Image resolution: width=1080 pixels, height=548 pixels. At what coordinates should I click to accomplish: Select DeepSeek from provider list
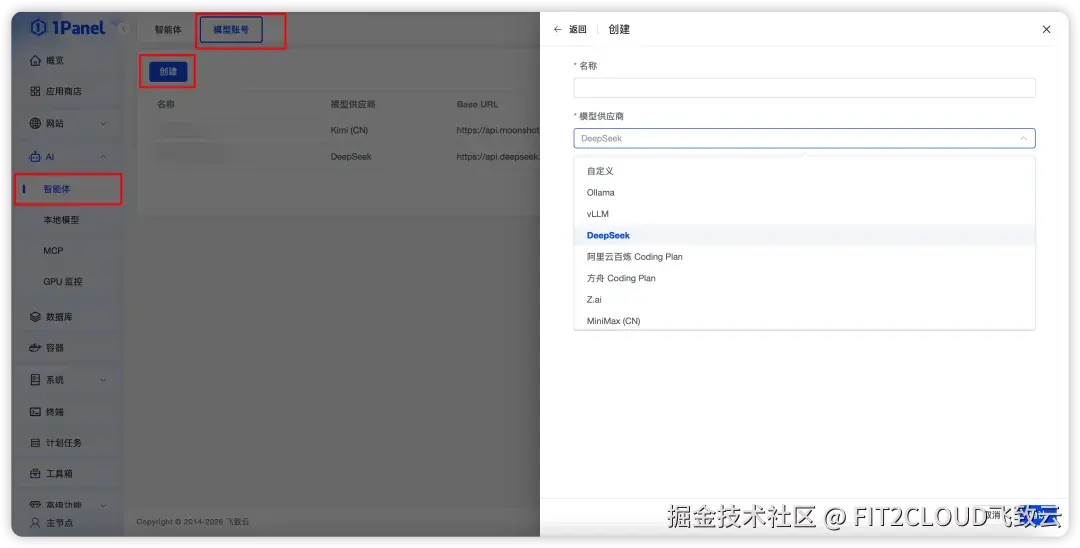[x=804, y=235]
